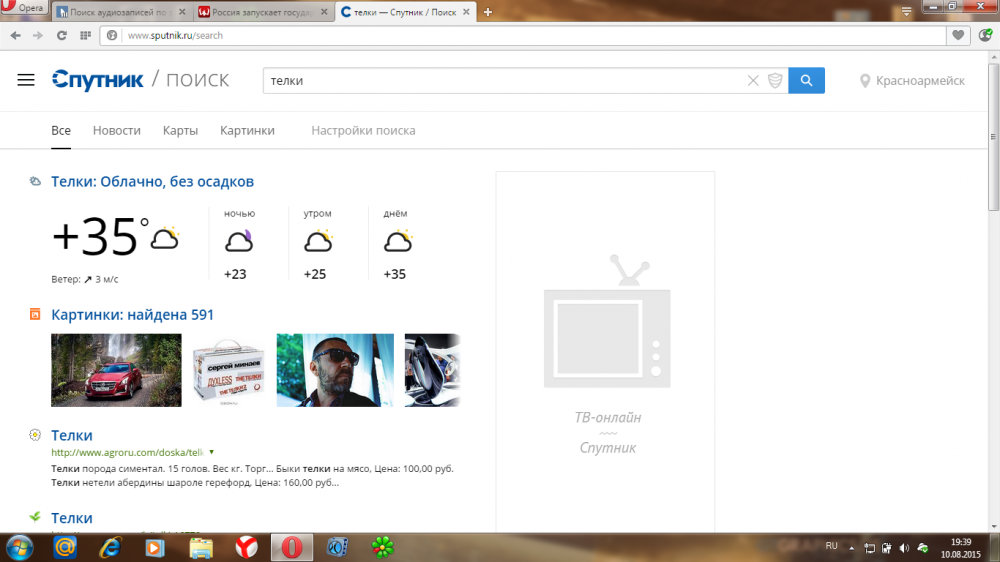The image size is (1000, 562).
Task: Open Yandex browser from the taskbar
Action: (246, 547)
